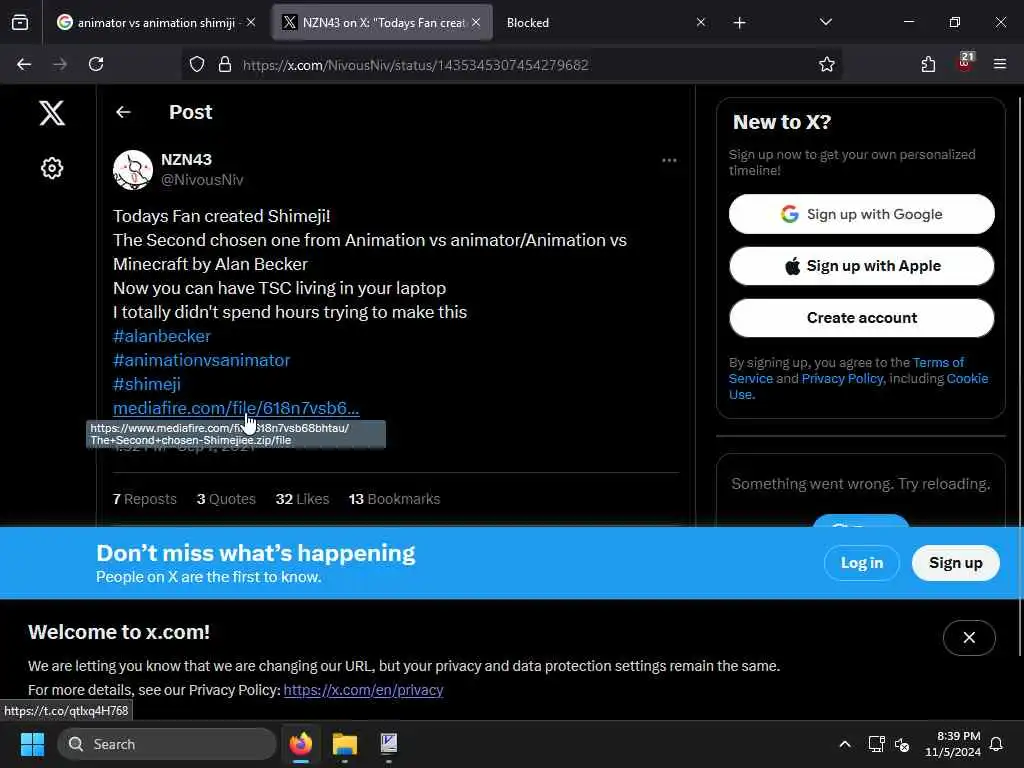The height and width of the screenshot is (768, 1024).
Task: Click the Create account button
Action: click(x=861, y=318)
